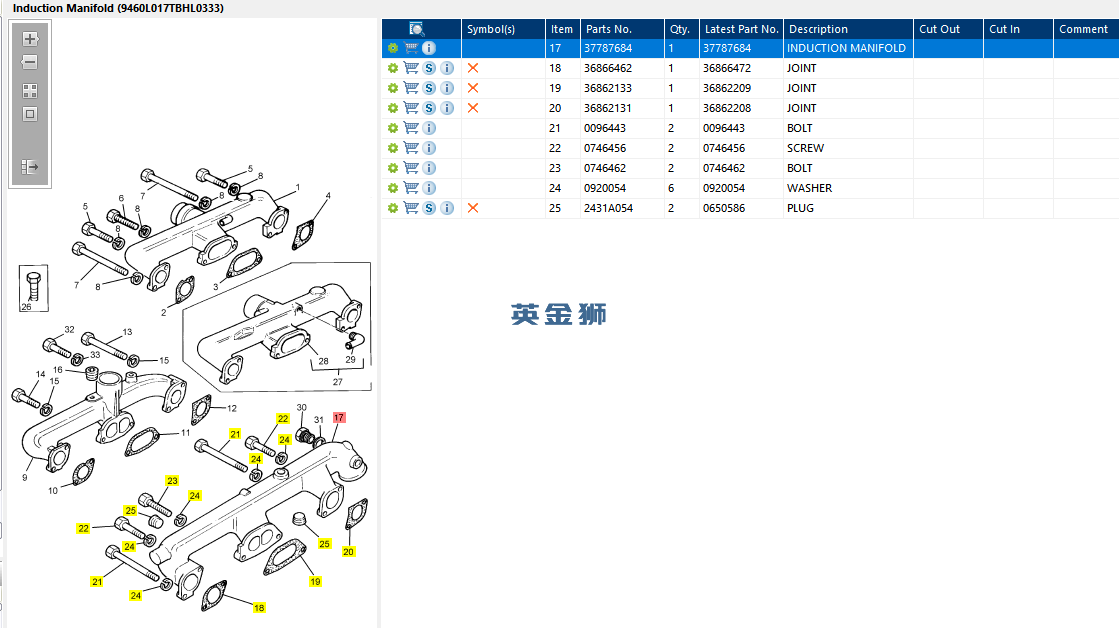Click the green gear icon for item 17
This screenshot has height=628, width=1119.
(x=393, y=48)
